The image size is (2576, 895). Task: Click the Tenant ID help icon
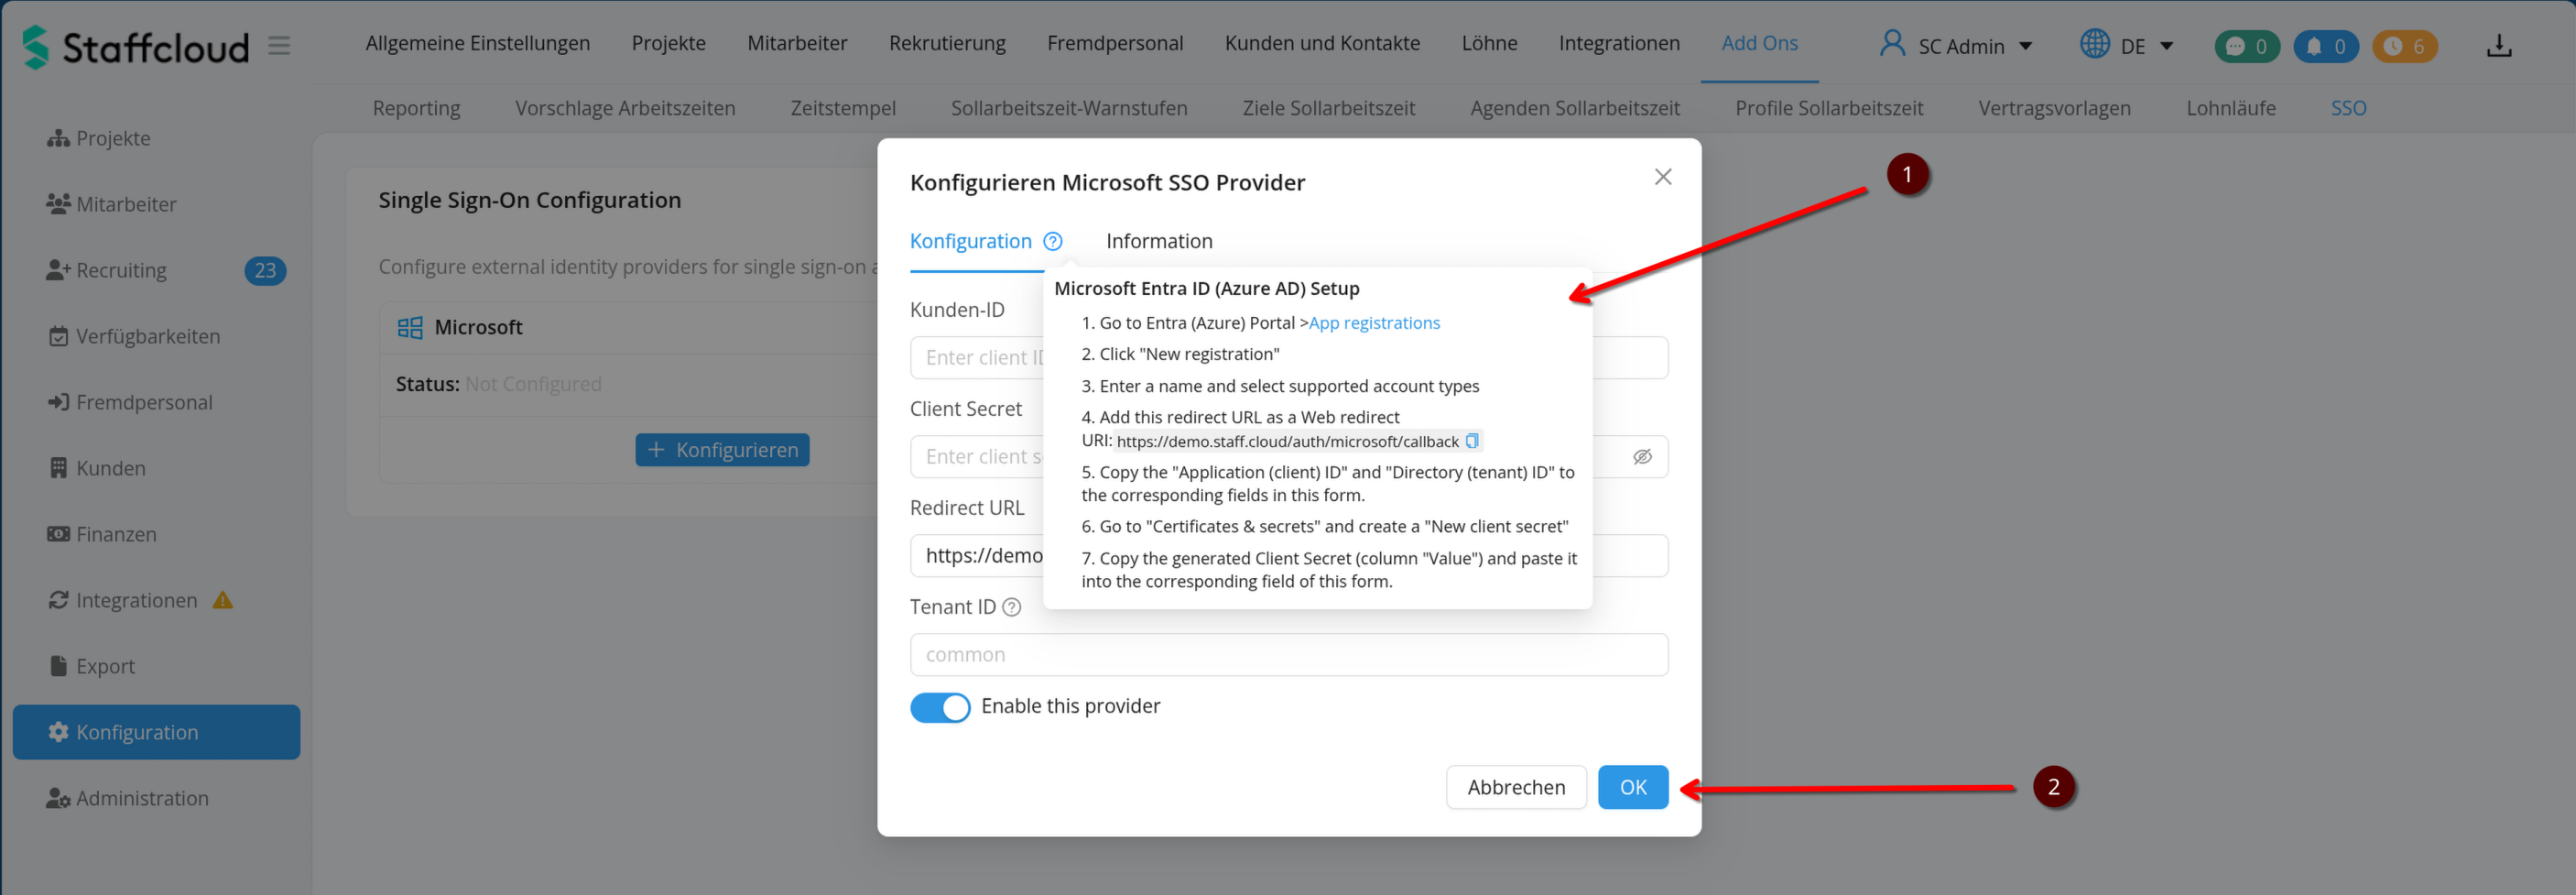coord(1011,607)
